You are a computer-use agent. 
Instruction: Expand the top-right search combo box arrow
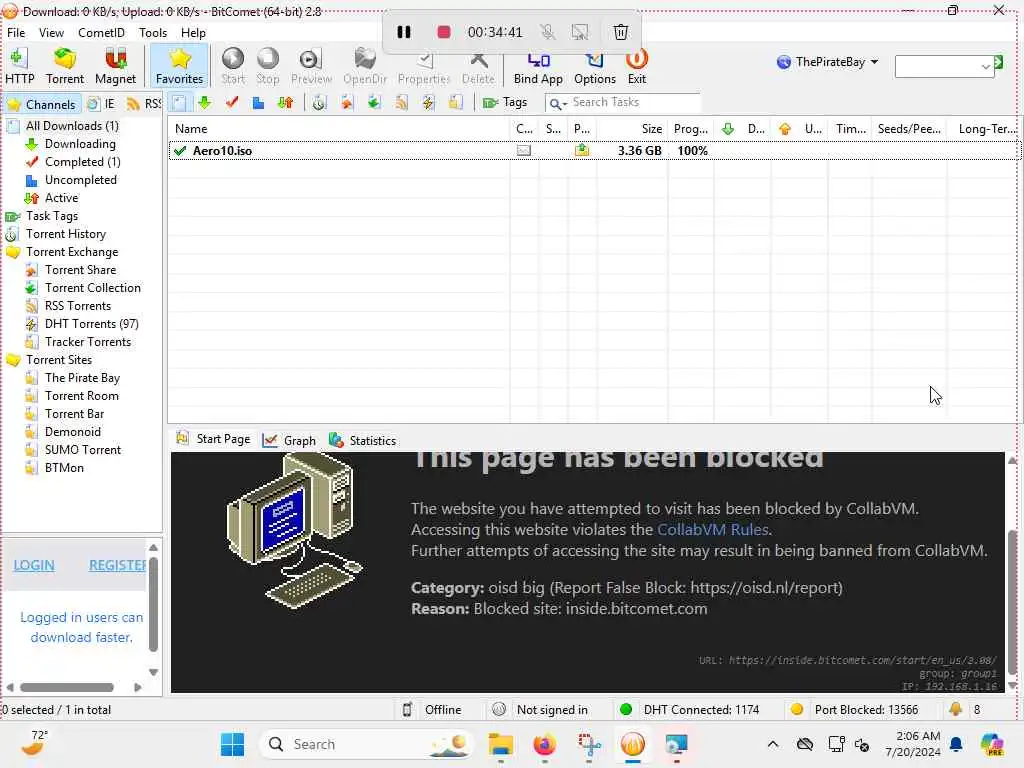[985, 66]
